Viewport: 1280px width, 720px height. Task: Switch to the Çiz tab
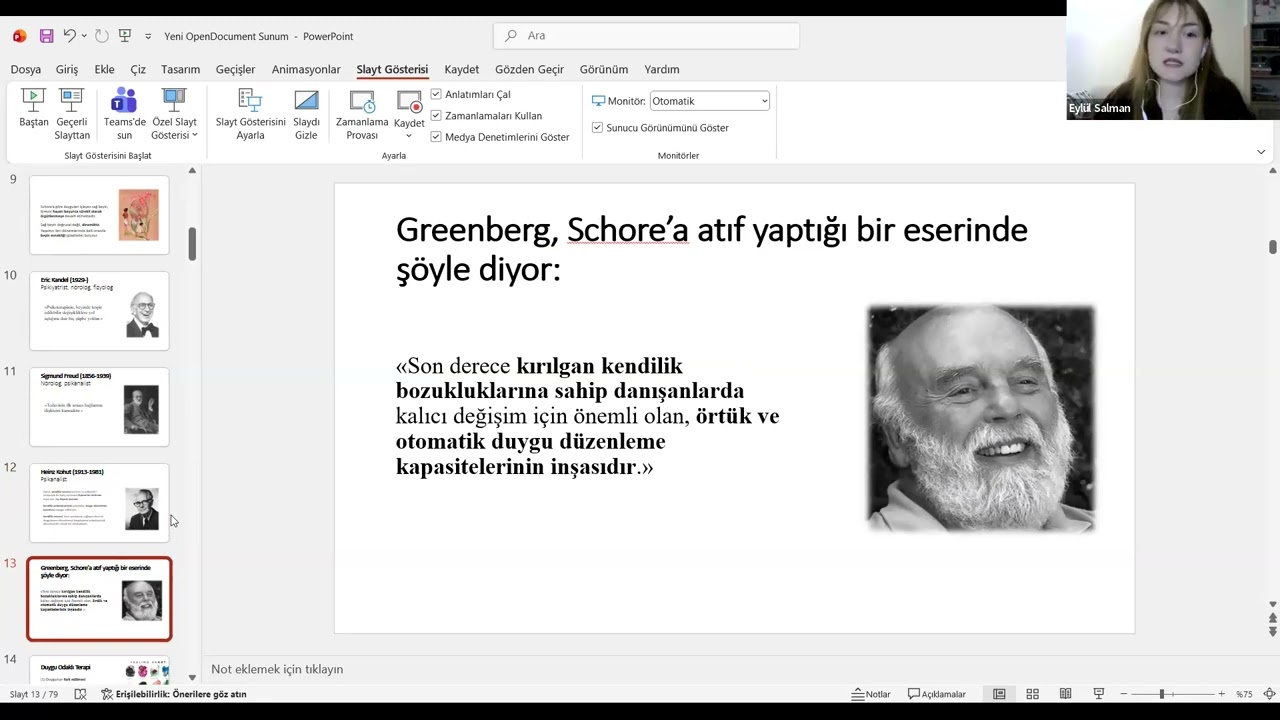click(138, 69)
